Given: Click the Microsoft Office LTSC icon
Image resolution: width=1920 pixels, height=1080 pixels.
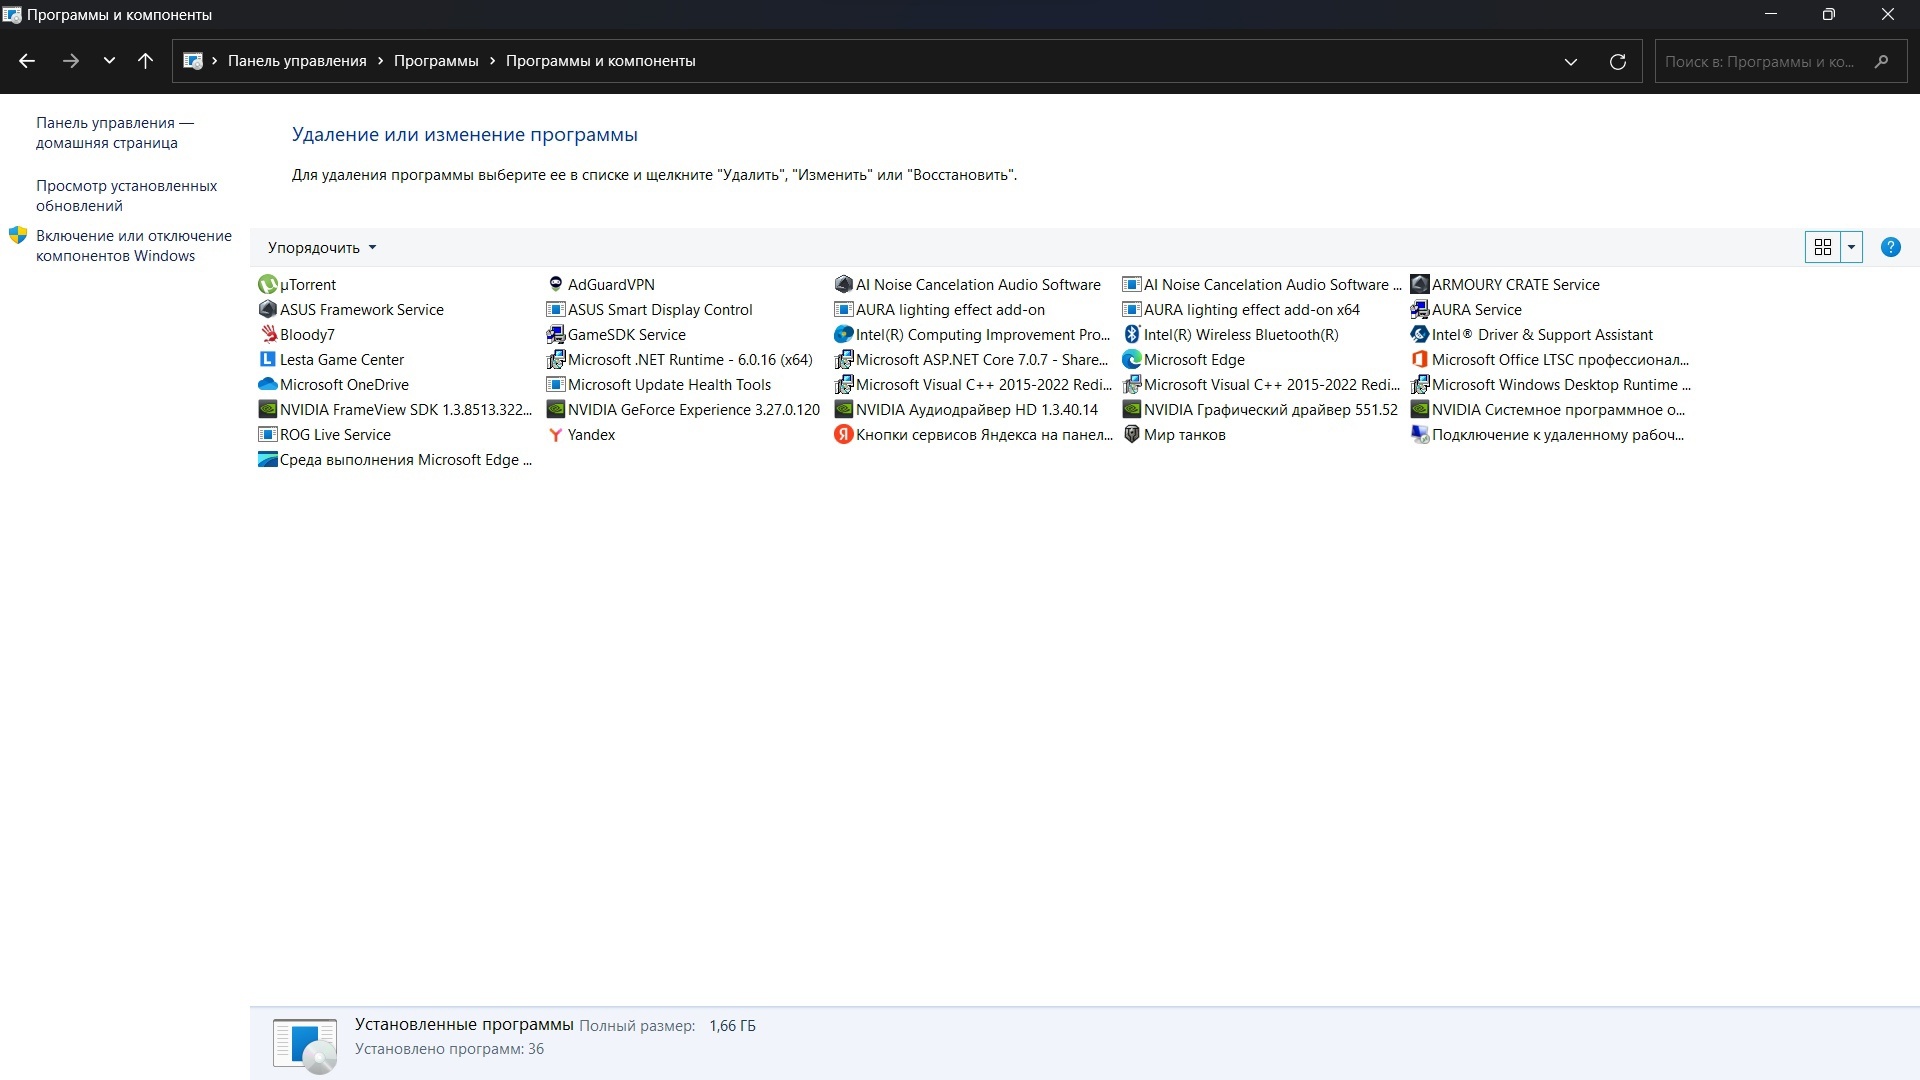Looking at the screenshot, I should point(1419,360).
